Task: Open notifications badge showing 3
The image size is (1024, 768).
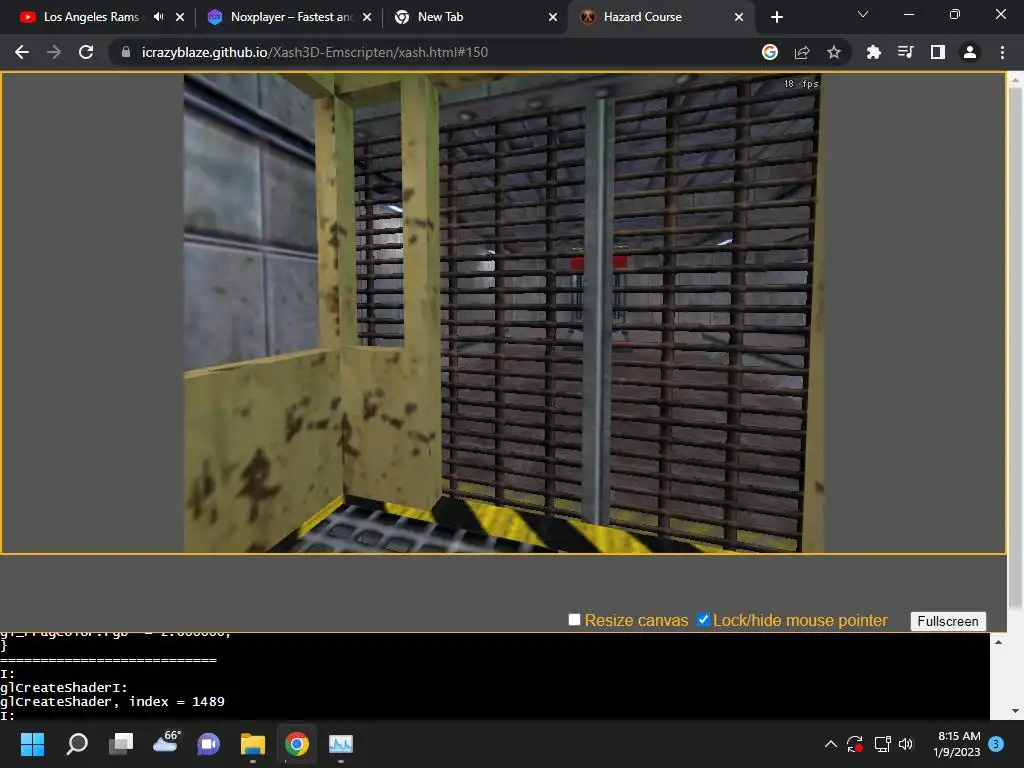Action: pos(996,744)
